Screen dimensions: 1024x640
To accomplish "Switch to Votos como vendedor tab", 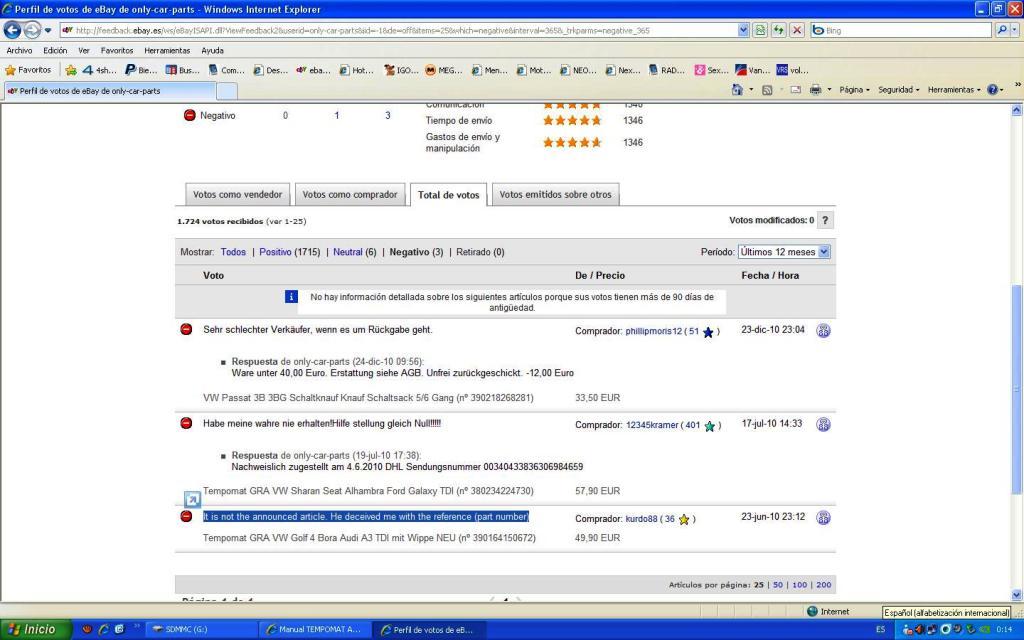I will pos(238,194).
